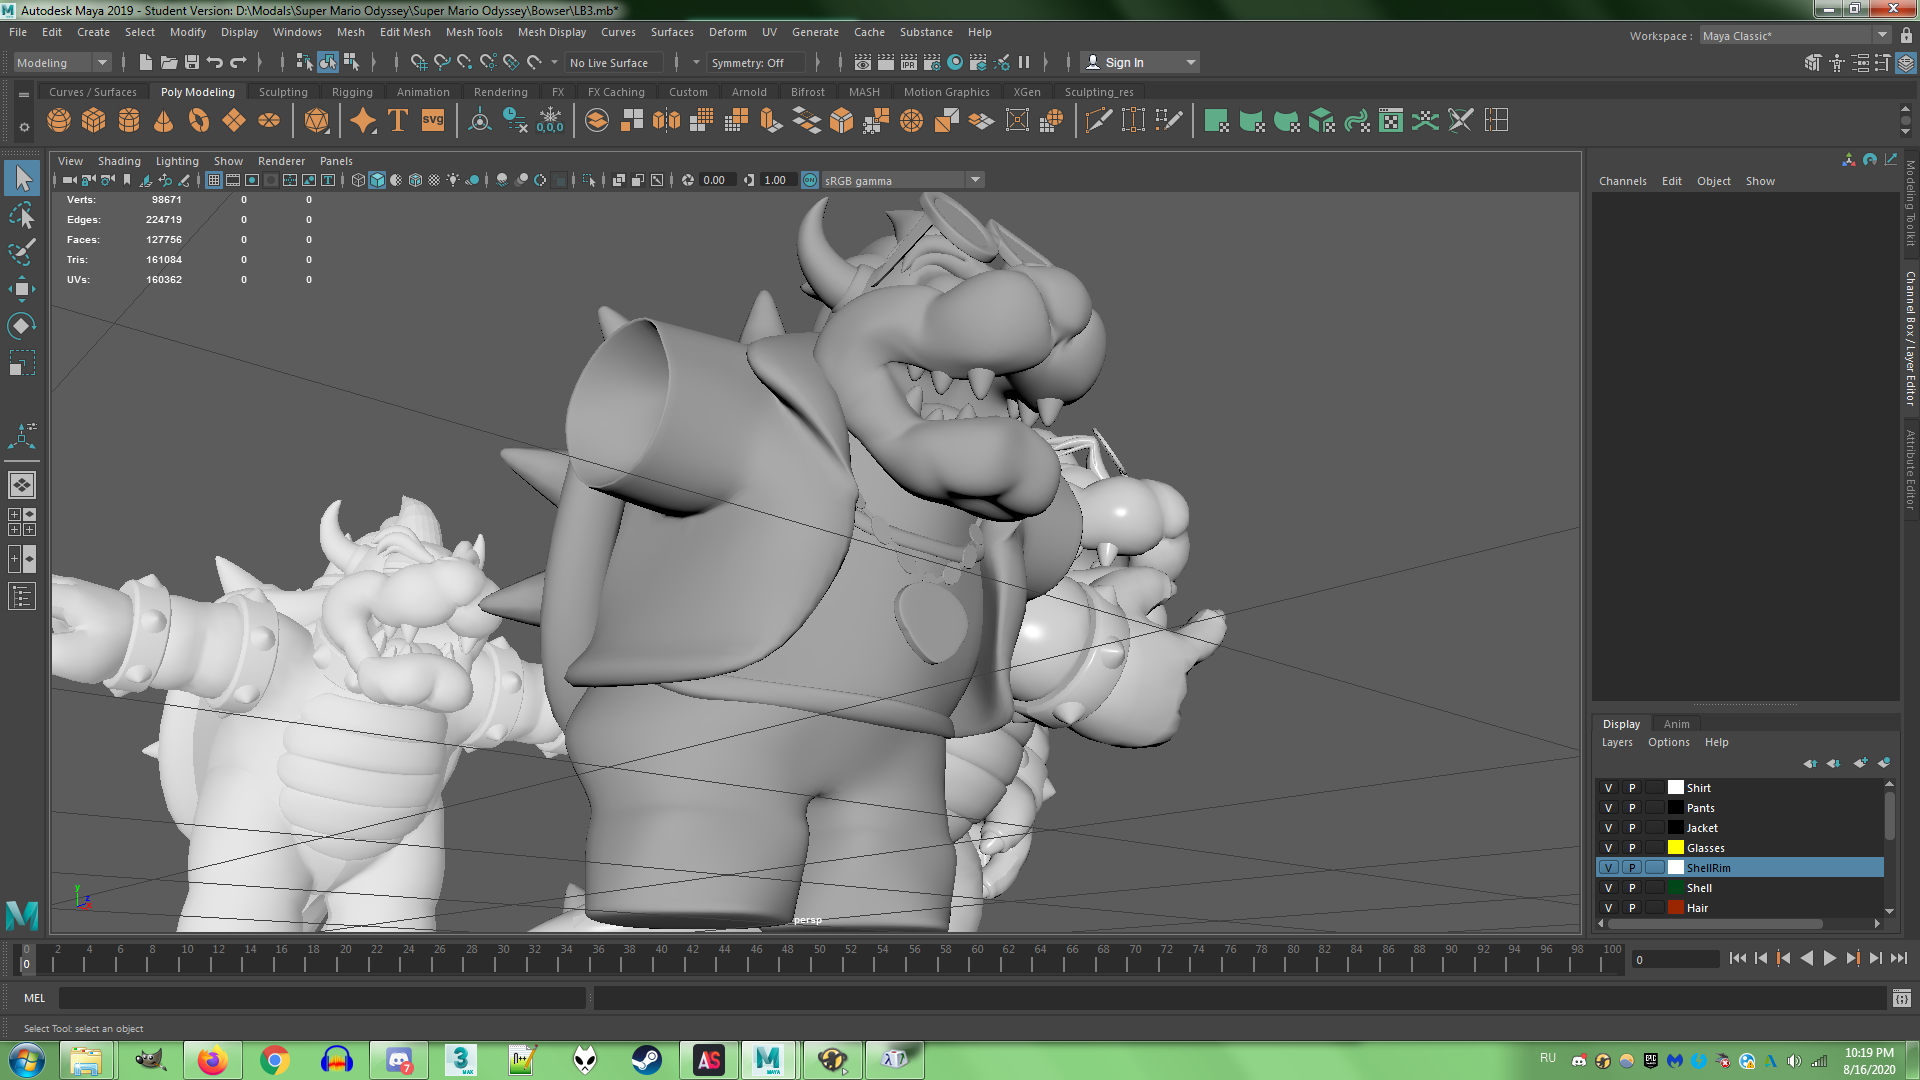1920x1080 pixels.
Task: Open the No Live Surface field
Action: pos(614,62)
